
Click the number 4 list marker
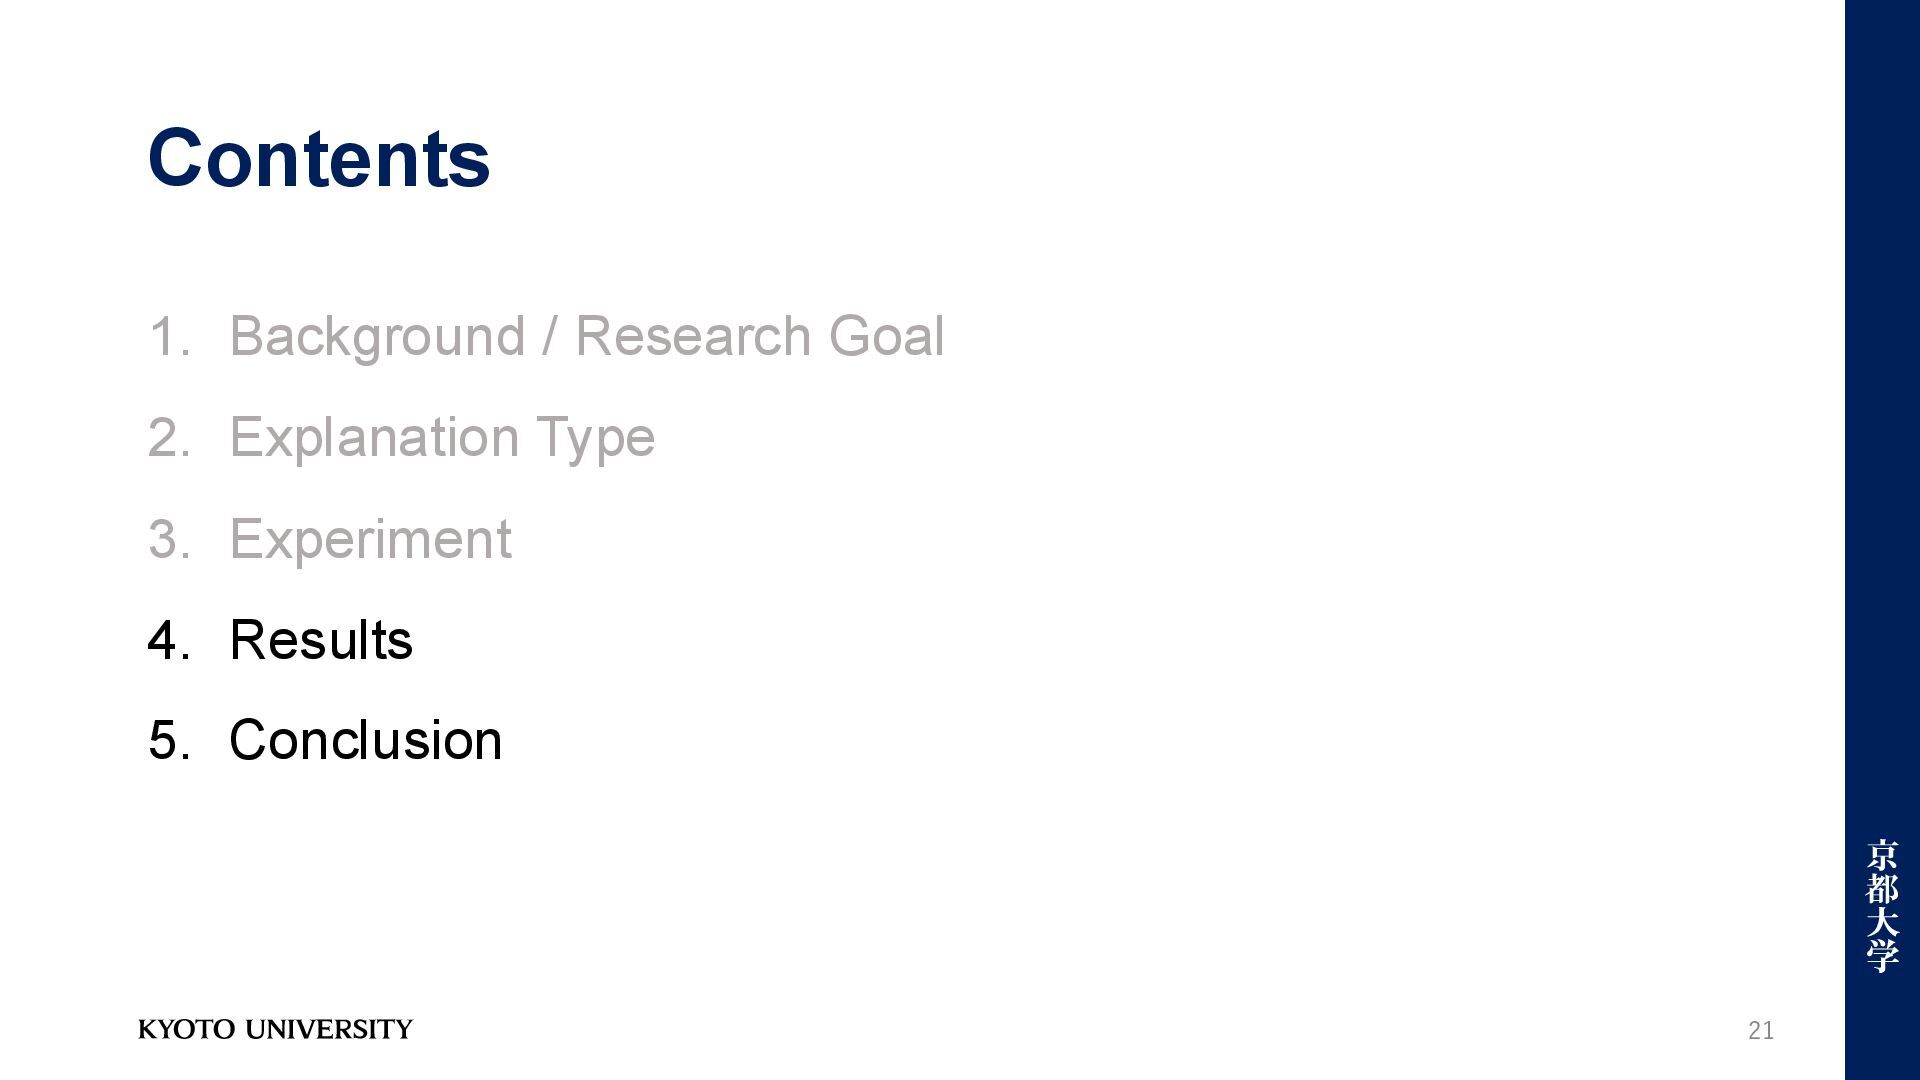pyautogui.click(x=169, y=640)
